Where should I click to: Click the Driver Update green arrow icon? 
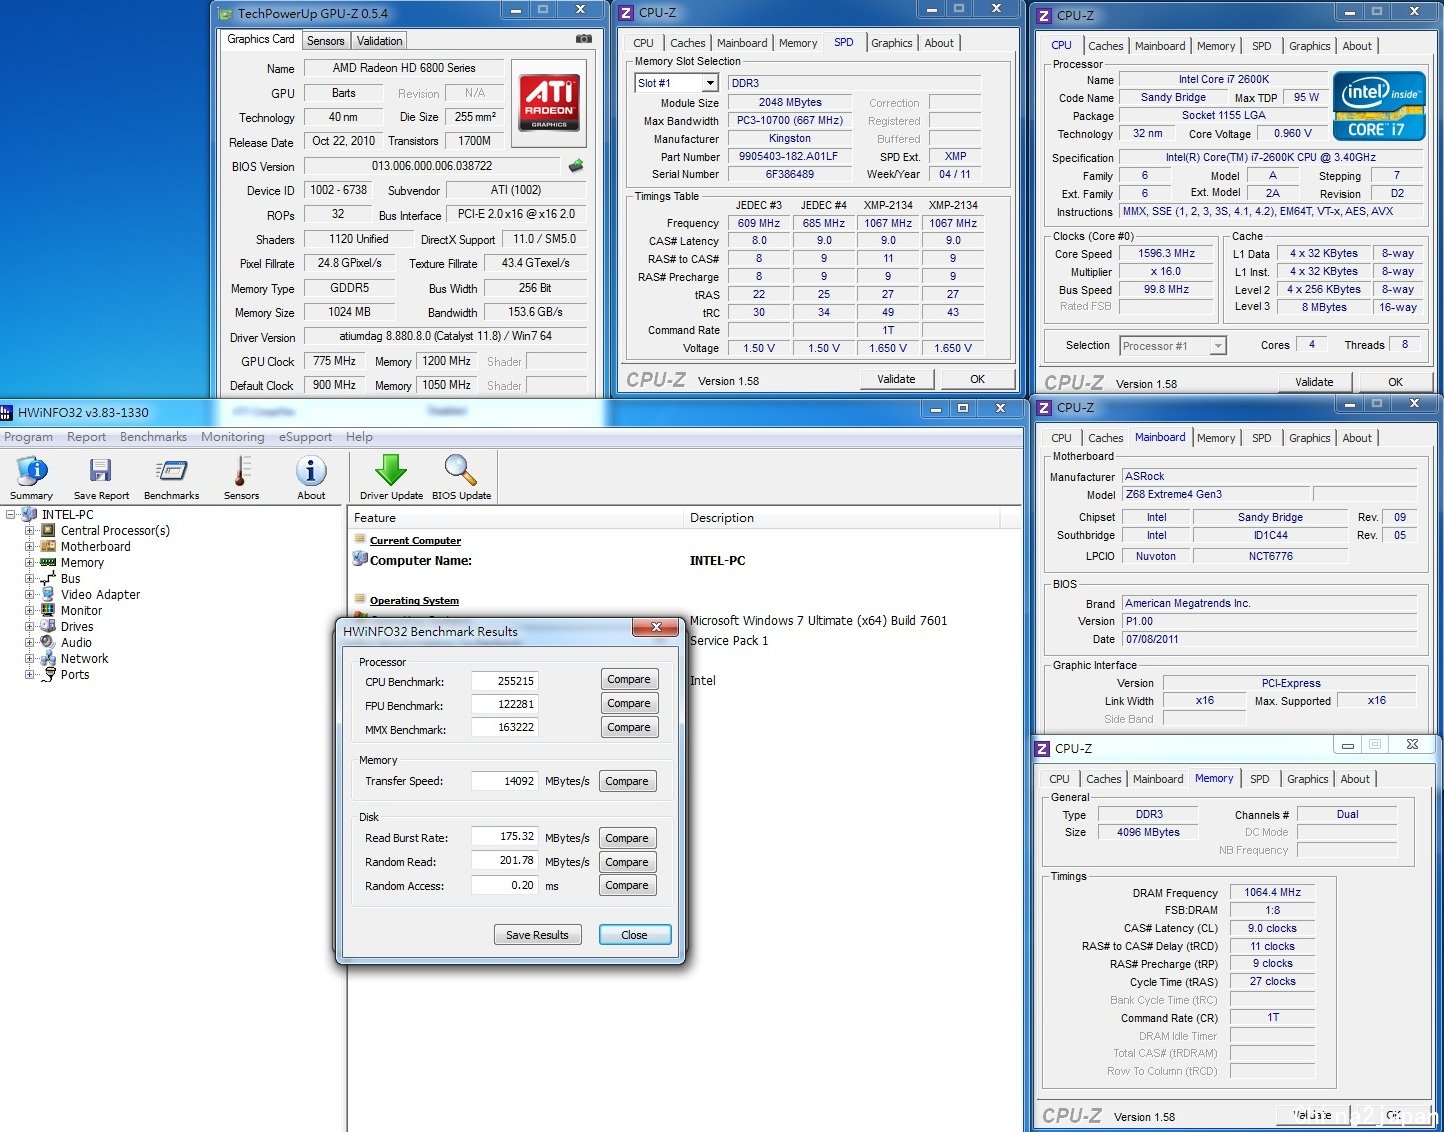coord(391,470)
